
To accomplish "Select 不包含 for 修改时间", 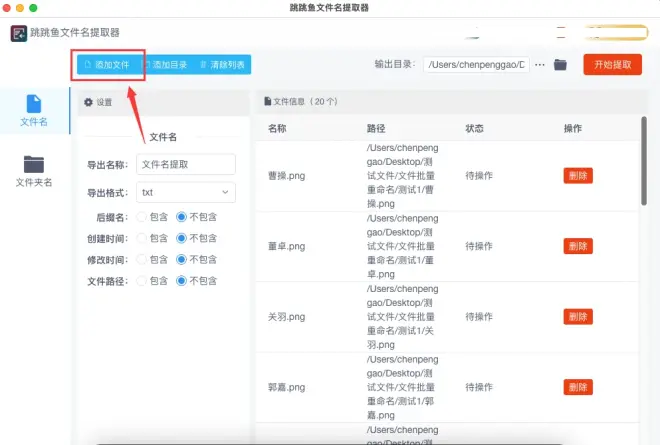I will (181, 259).
